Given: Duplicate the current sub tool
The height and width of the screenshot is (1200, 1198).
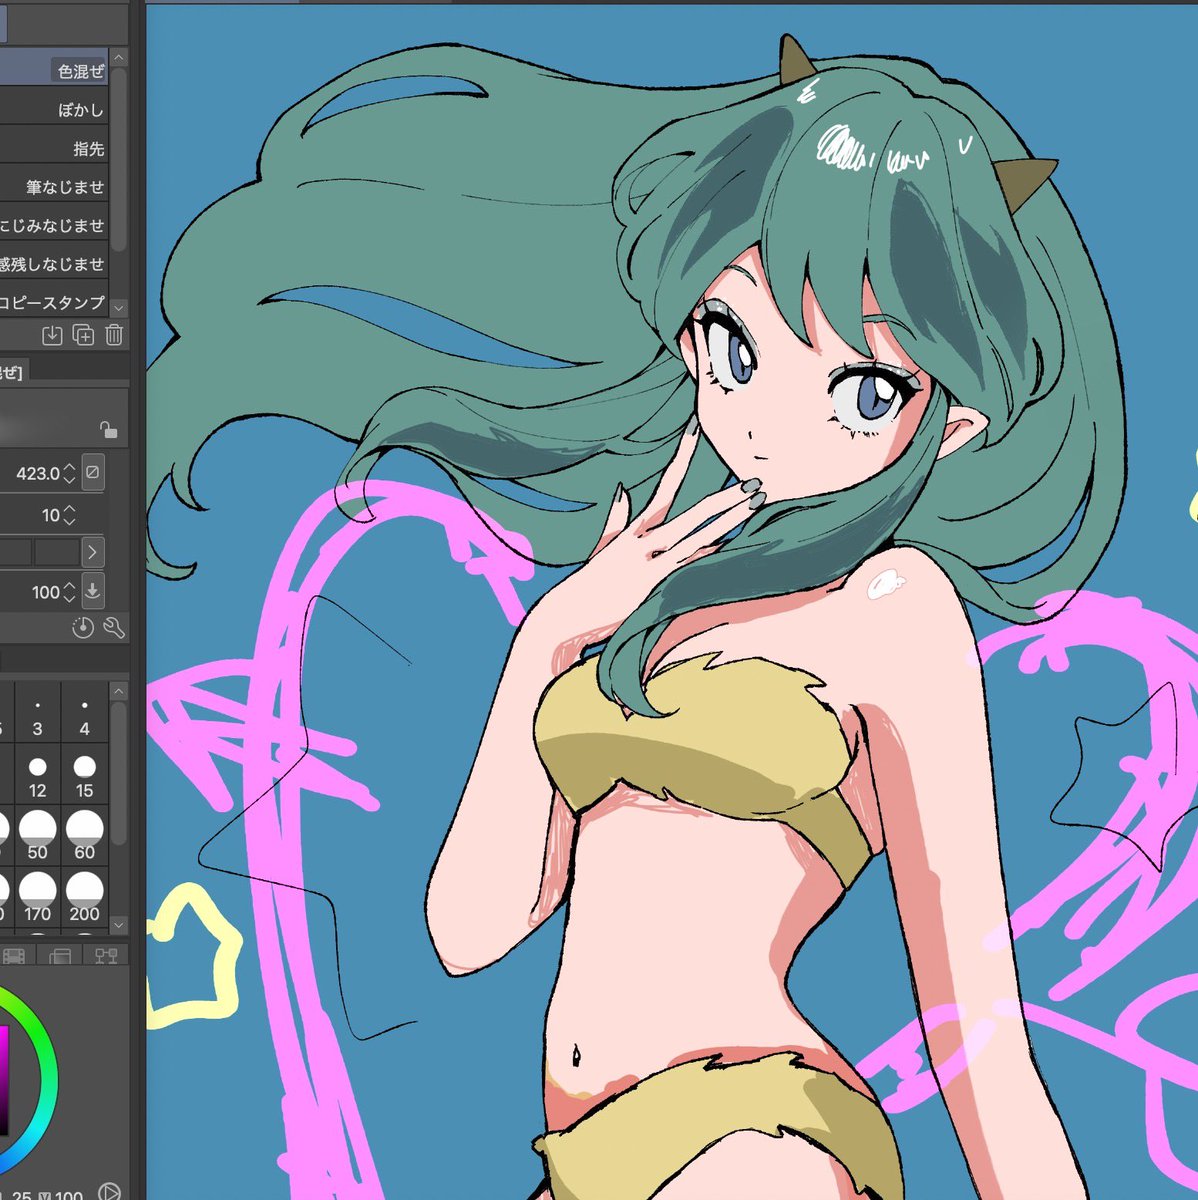Looking at the screenshot, I should coord(82,335).
